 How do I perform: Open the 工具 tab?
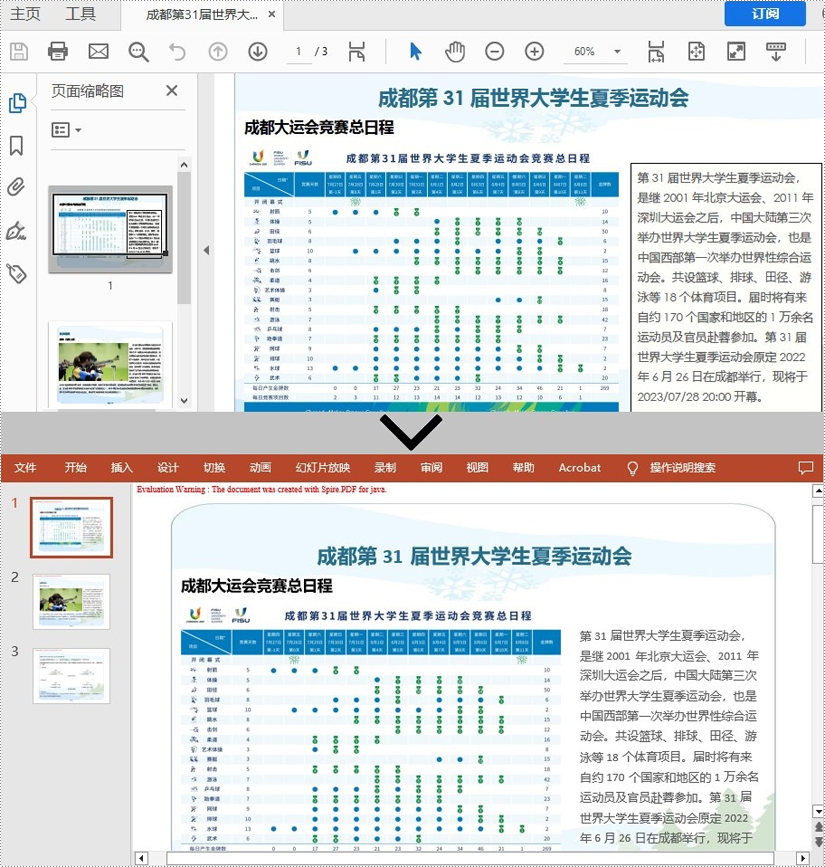[81, 14]
